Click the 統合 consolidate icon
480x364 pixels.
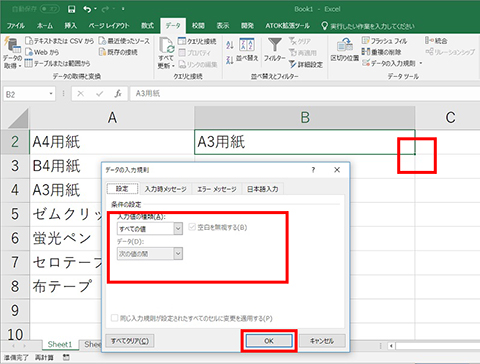pos(429,41)
